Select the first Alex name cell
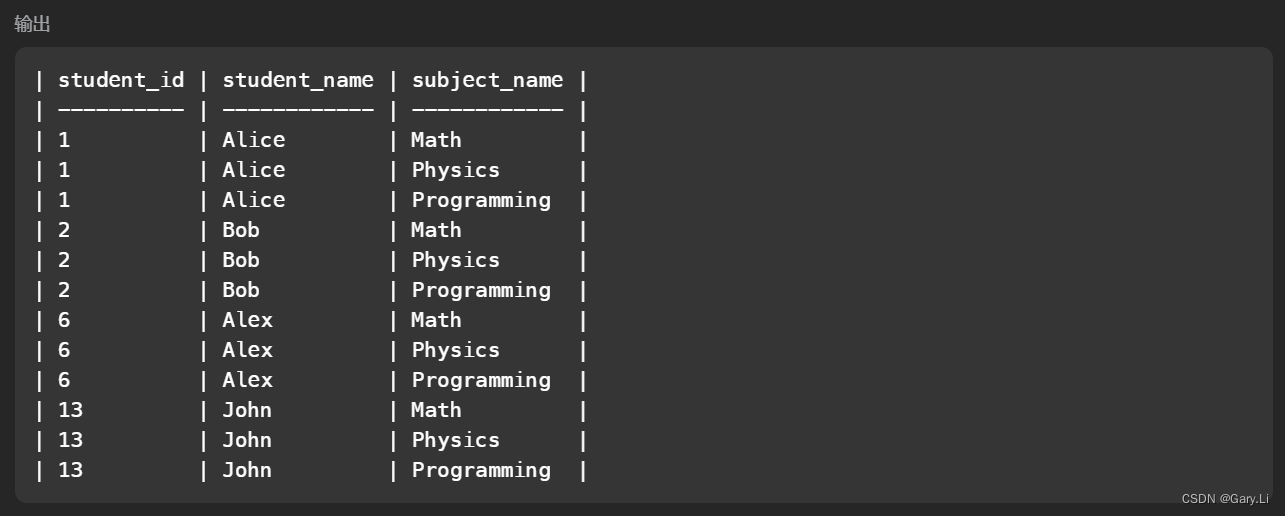 (247, 320)
